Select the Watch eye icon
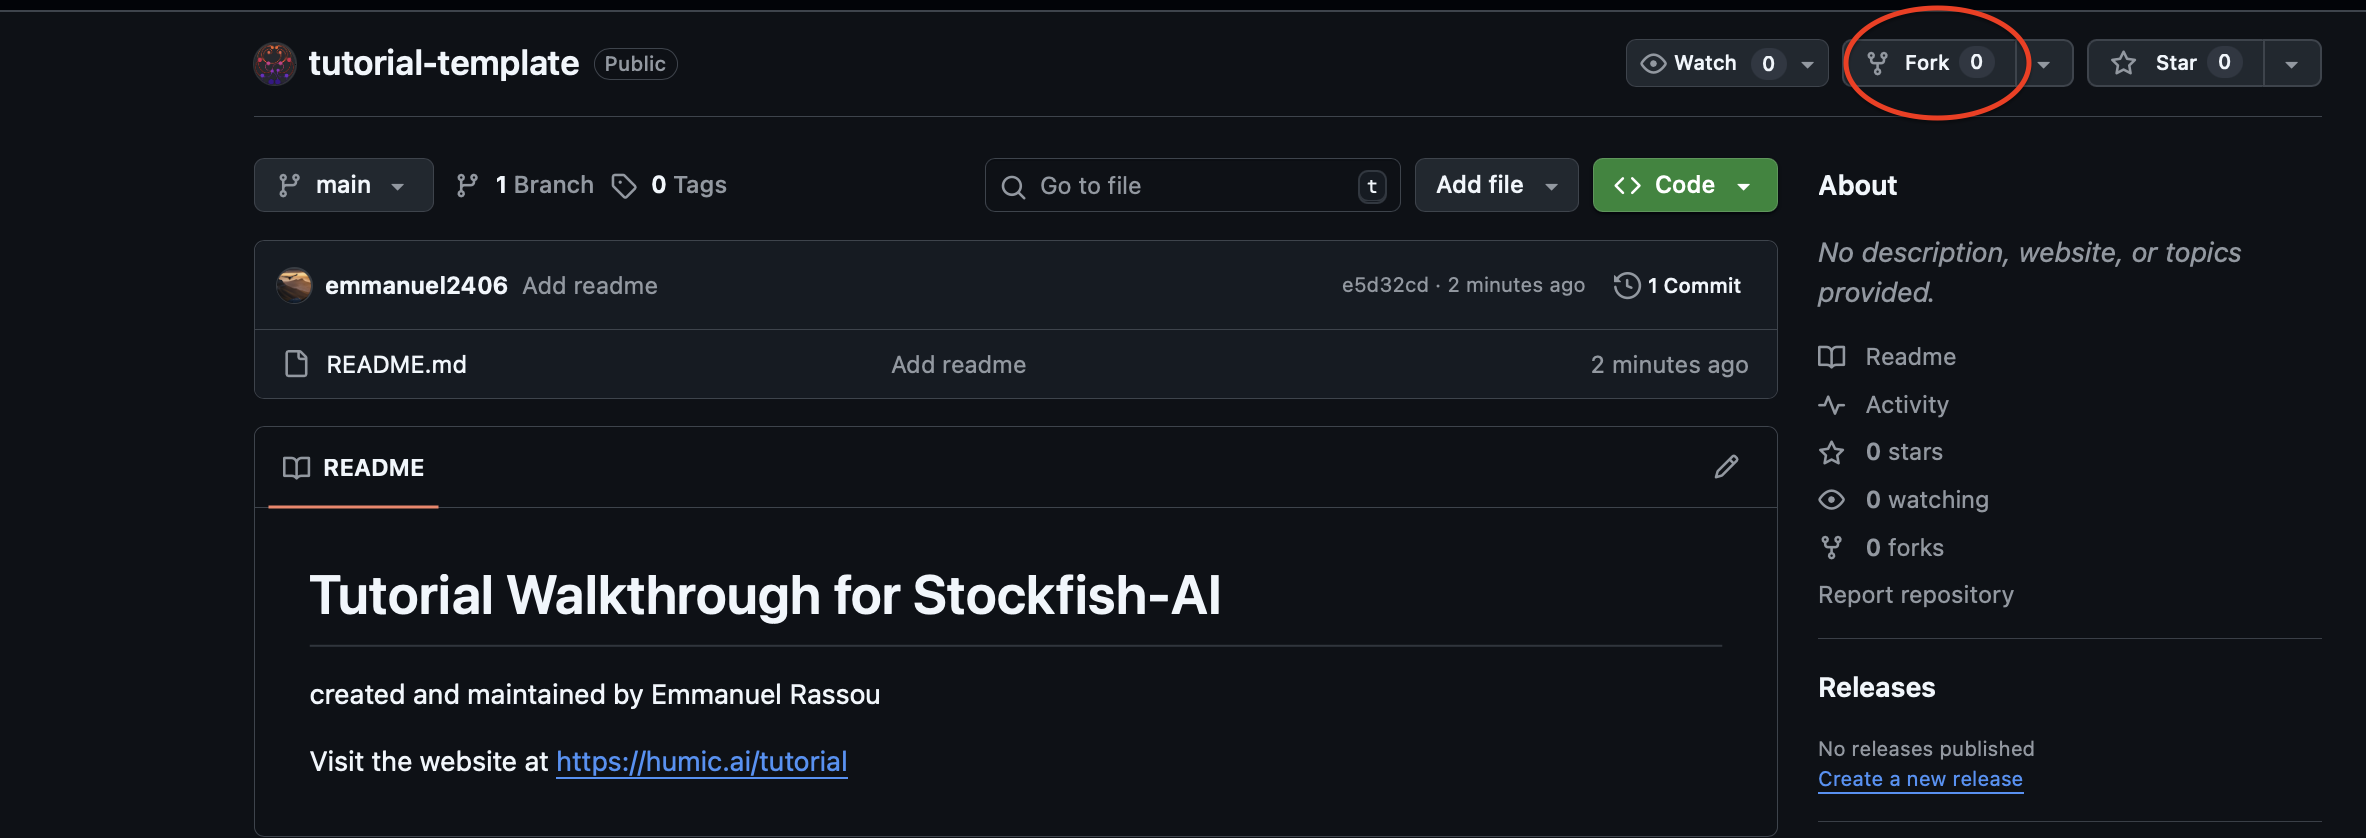The image size is (2366, 838). [x=1655, y=62]
